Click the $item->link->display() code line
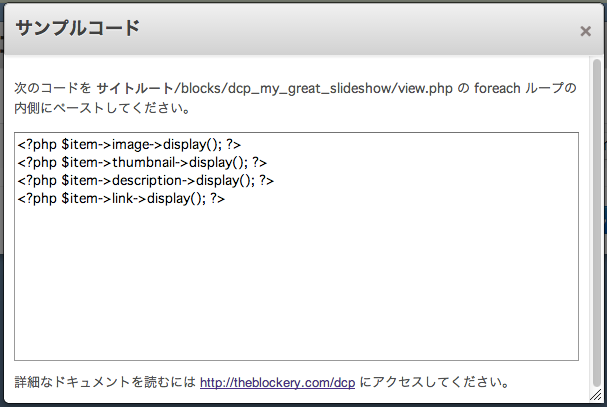The width and height of the screenshot is (607, 407). pos(121,199)
